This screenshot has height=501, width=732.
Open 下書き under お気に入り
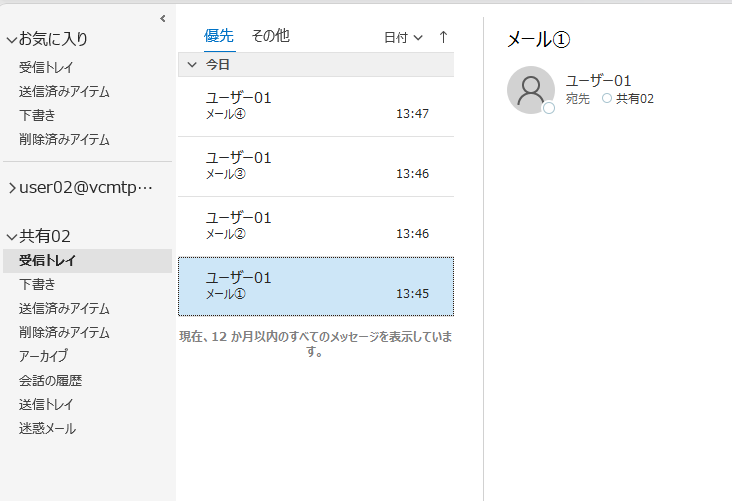pyautogui.click(x=37, y=115)
